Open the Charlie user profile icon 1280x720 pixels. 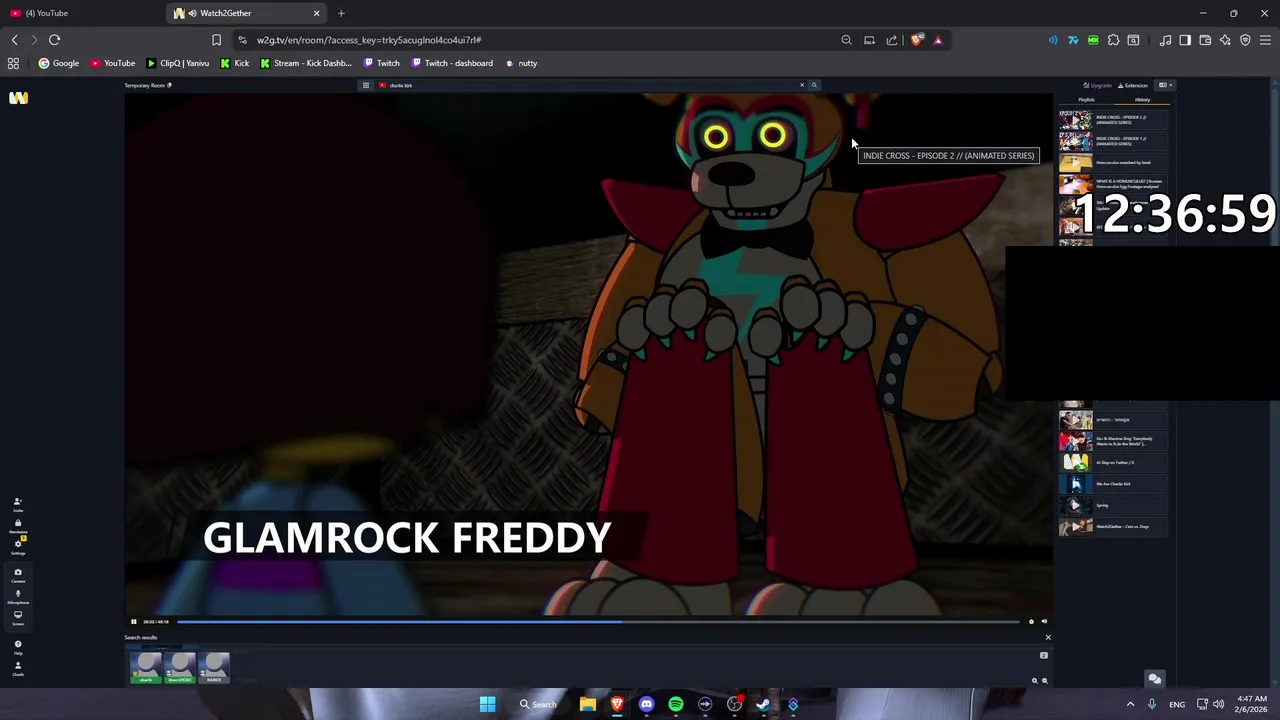pos(17,668)
